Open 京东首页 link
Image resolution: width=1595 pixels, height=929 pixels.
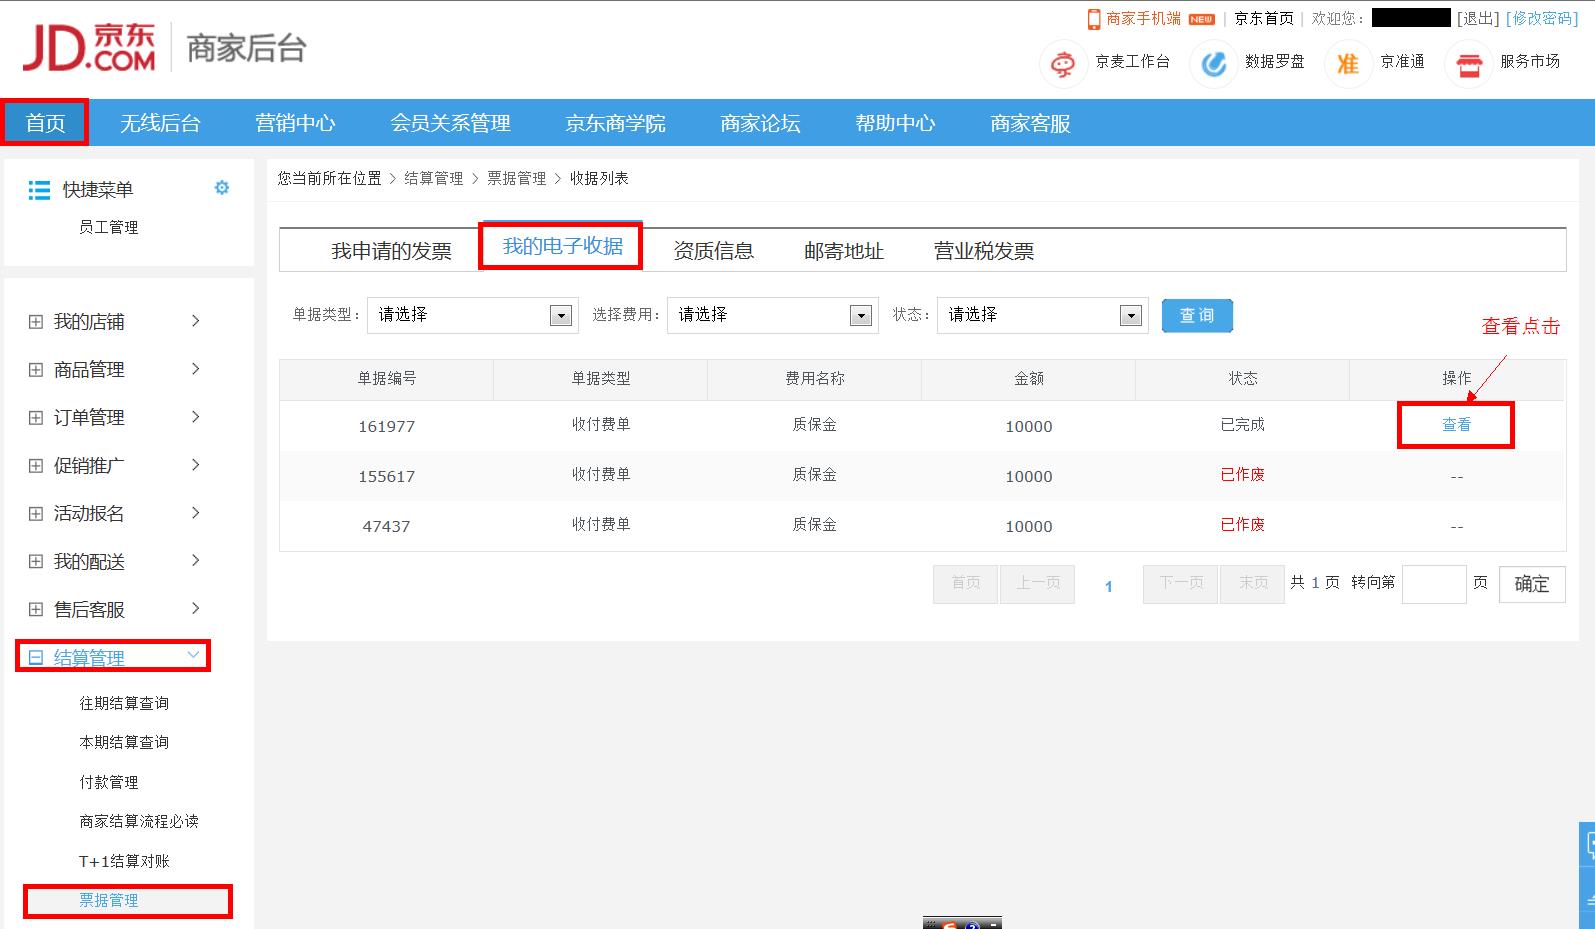click(1264, 18)
